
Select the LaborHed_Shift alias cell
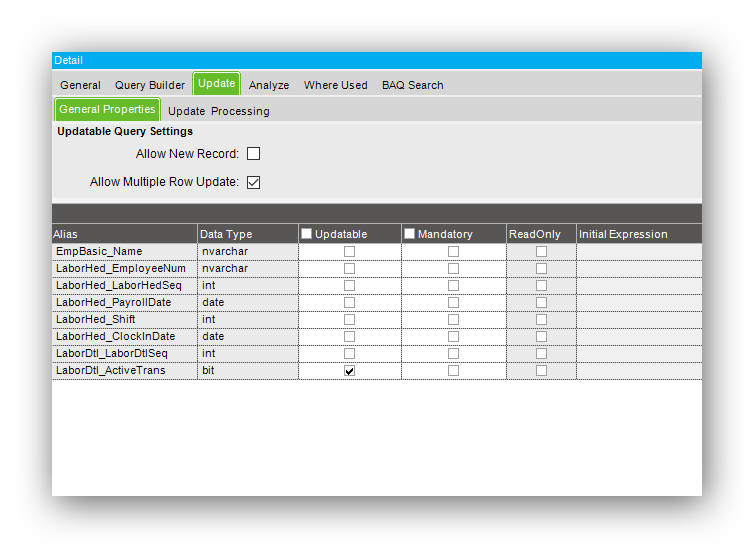(x=125, y=319)
